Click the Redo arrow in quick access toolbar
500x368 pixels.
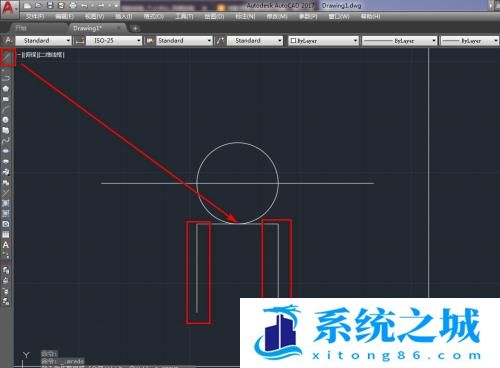click(101, 5)
